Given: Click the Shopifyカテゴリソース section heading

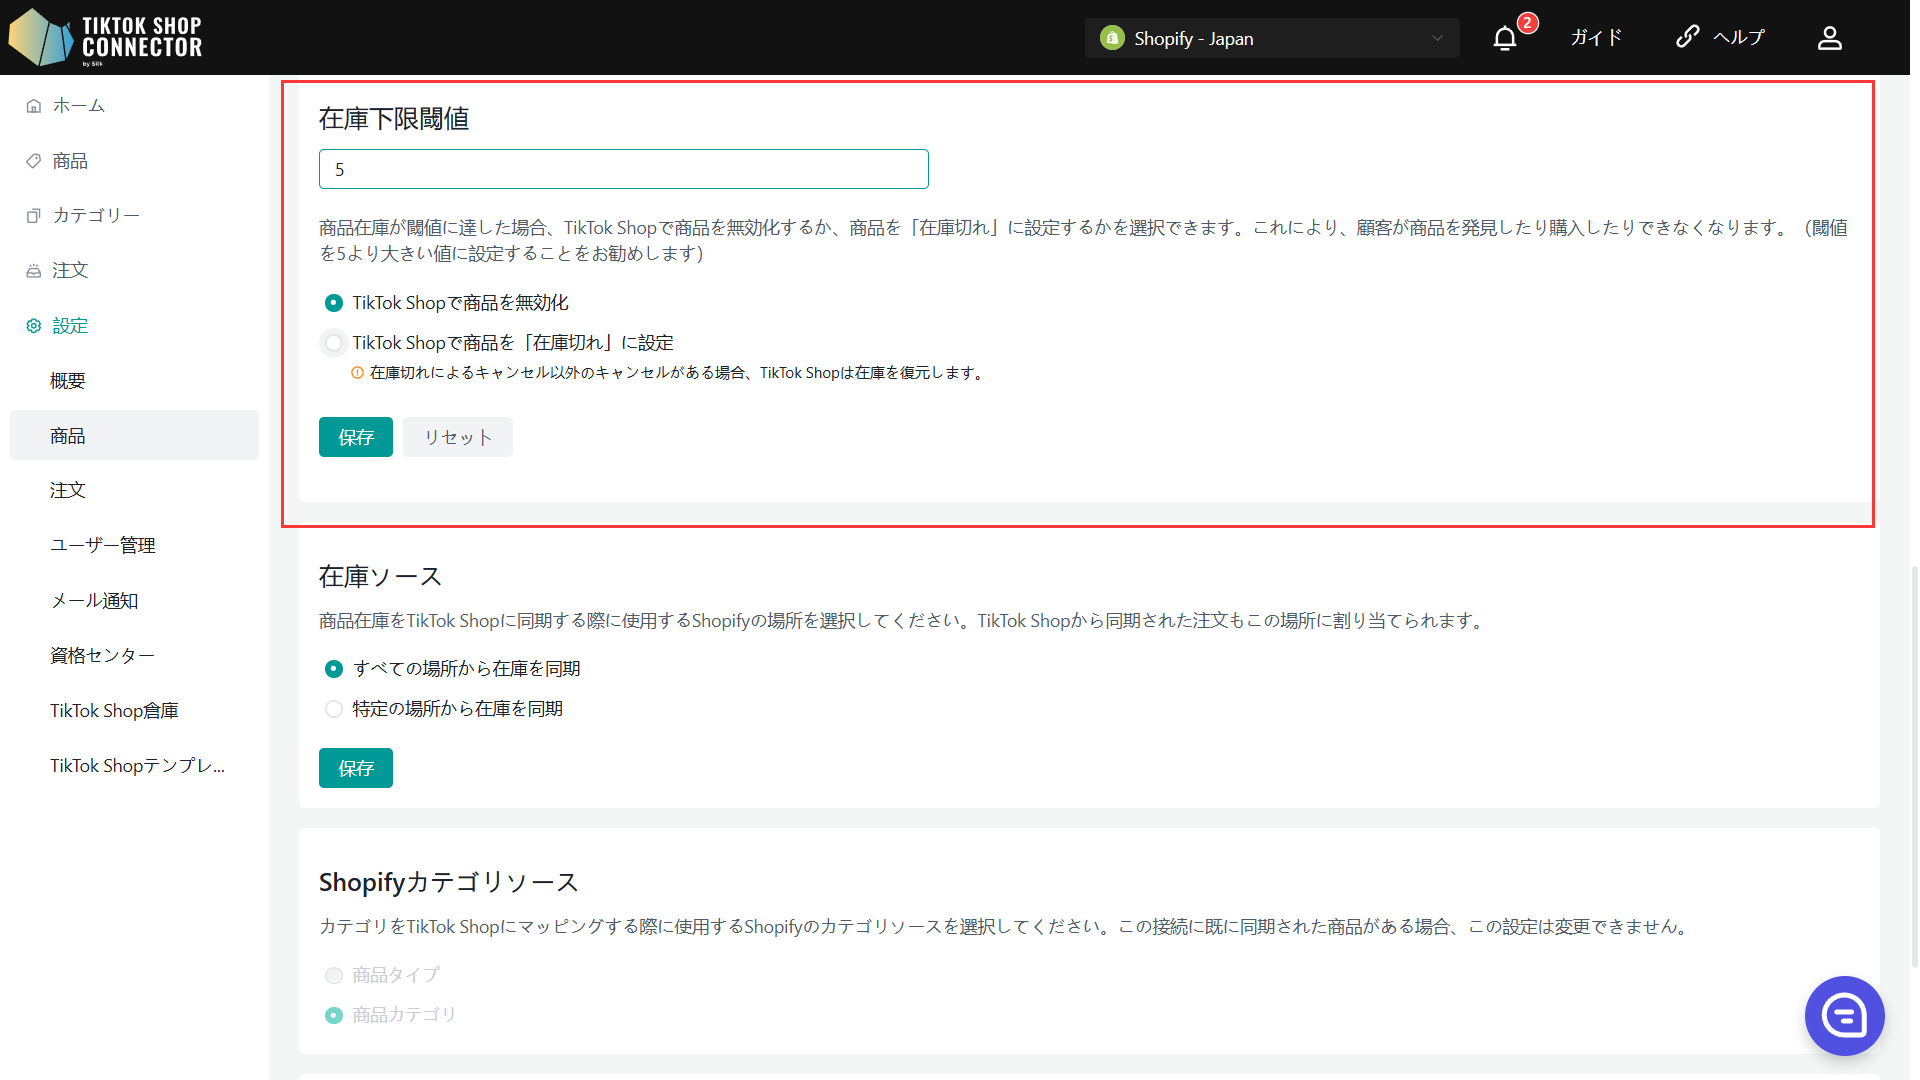Looking at the screenshot, I should tap(449, 882).
